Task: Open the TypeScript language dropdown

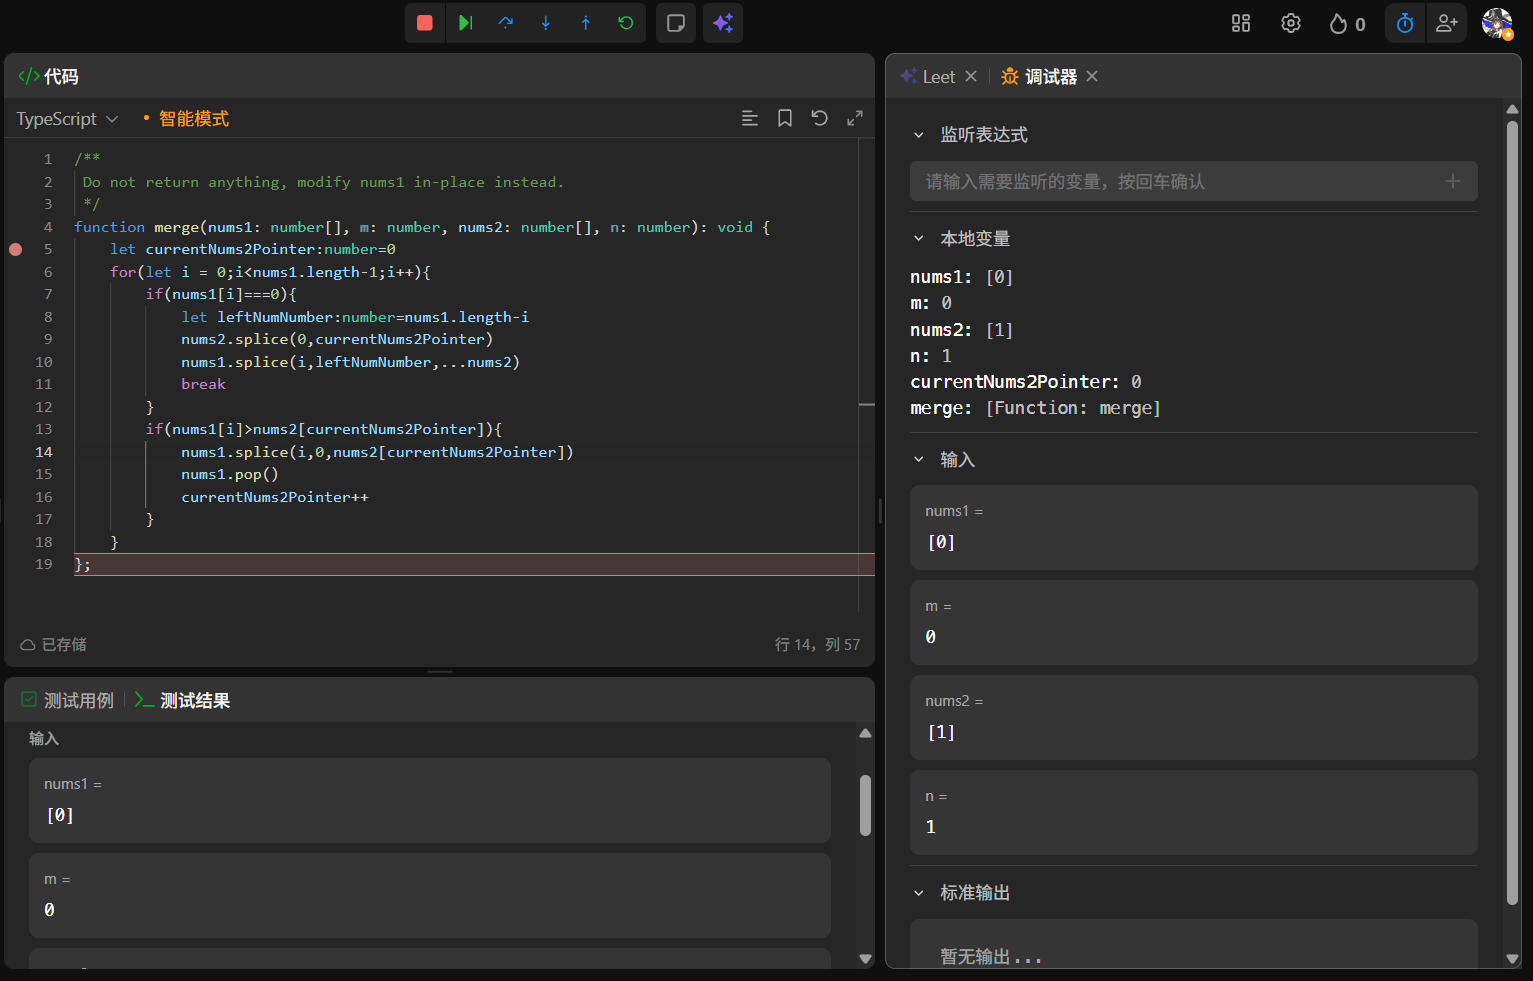Action: pos(67,119)
